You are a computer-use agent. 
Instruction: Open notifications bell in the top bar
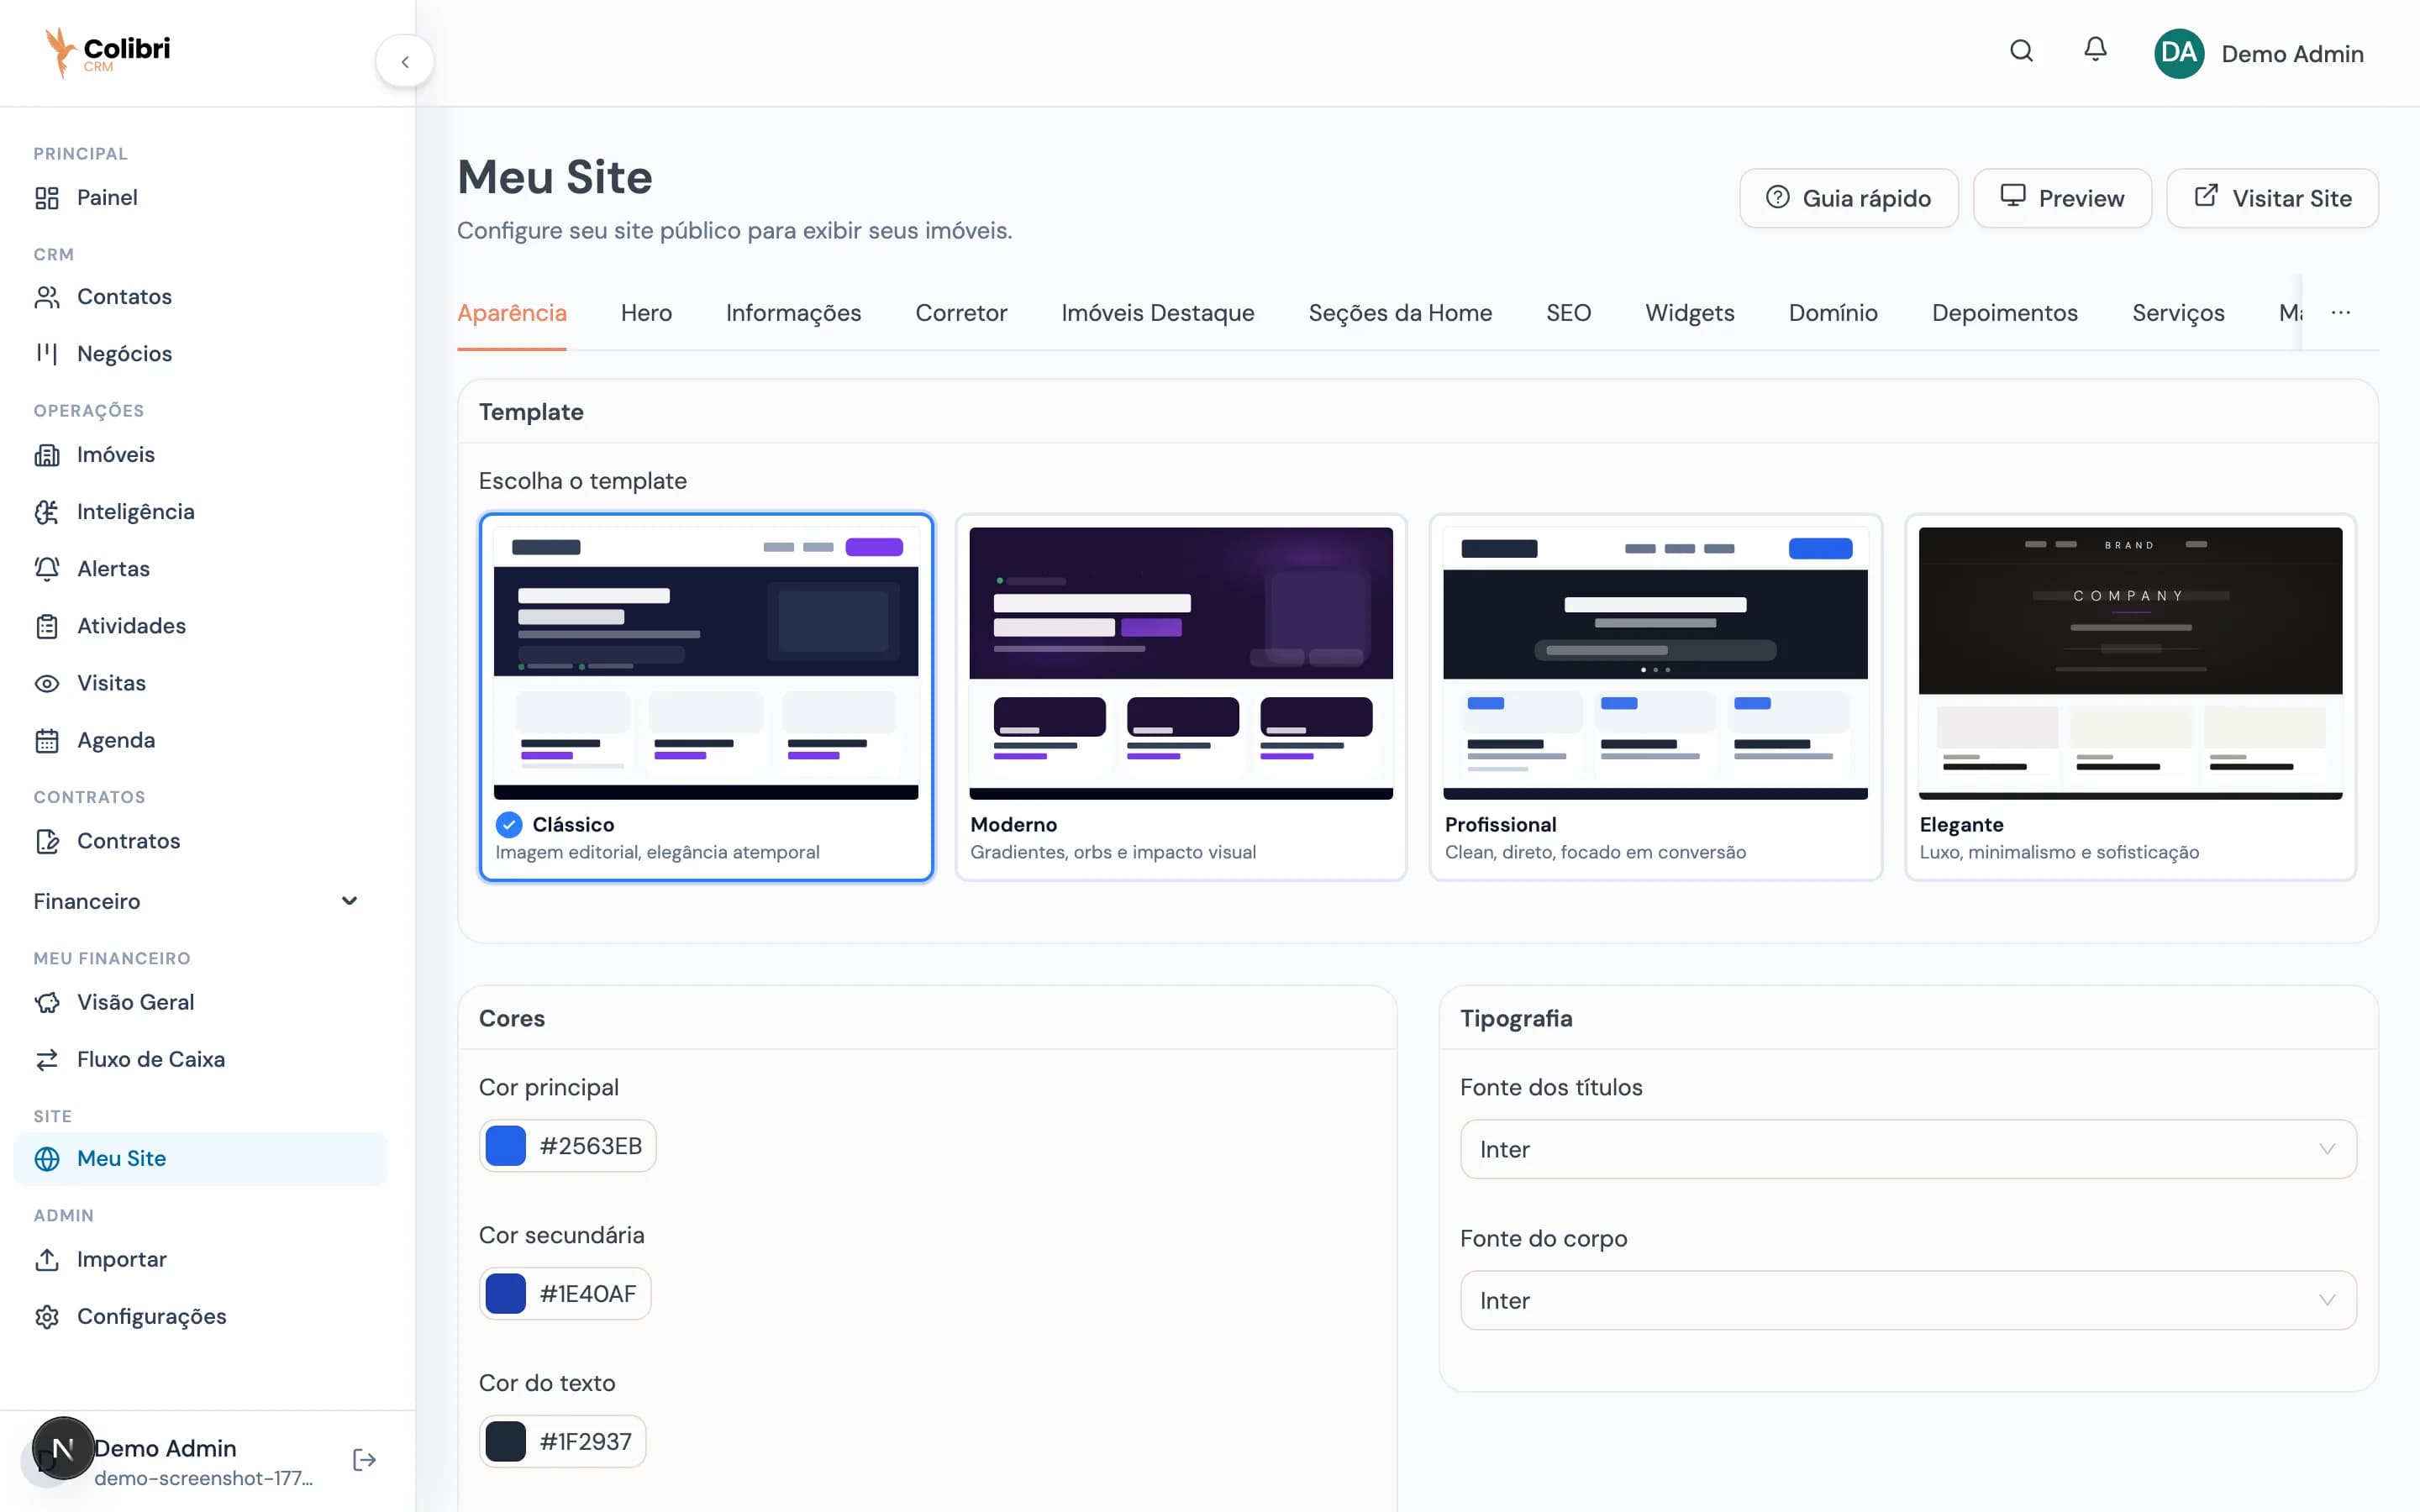click(x=2095, y=50)
